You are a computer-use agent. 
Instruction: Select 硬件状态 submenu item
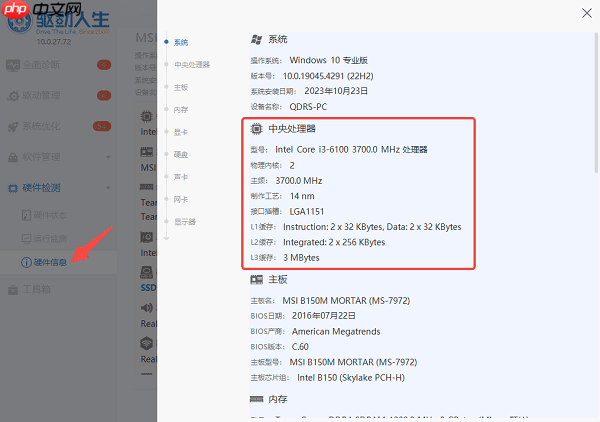[50, 215]
